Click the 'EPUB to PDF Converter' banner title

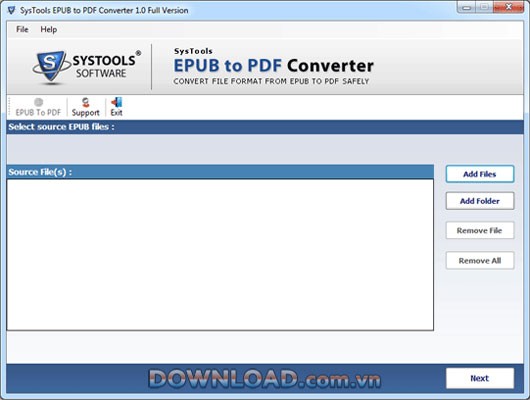click(x=273, y=66)
